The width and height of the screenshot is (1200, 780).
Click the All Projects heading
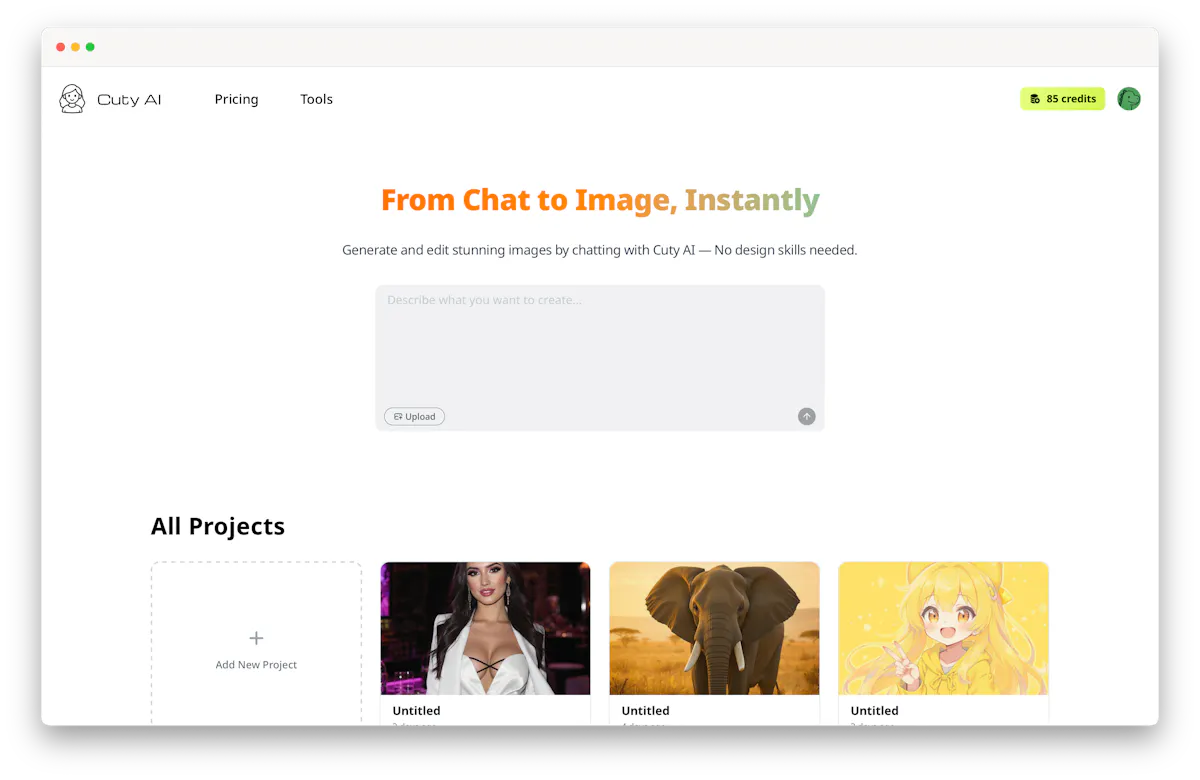(x=218, y=526)
